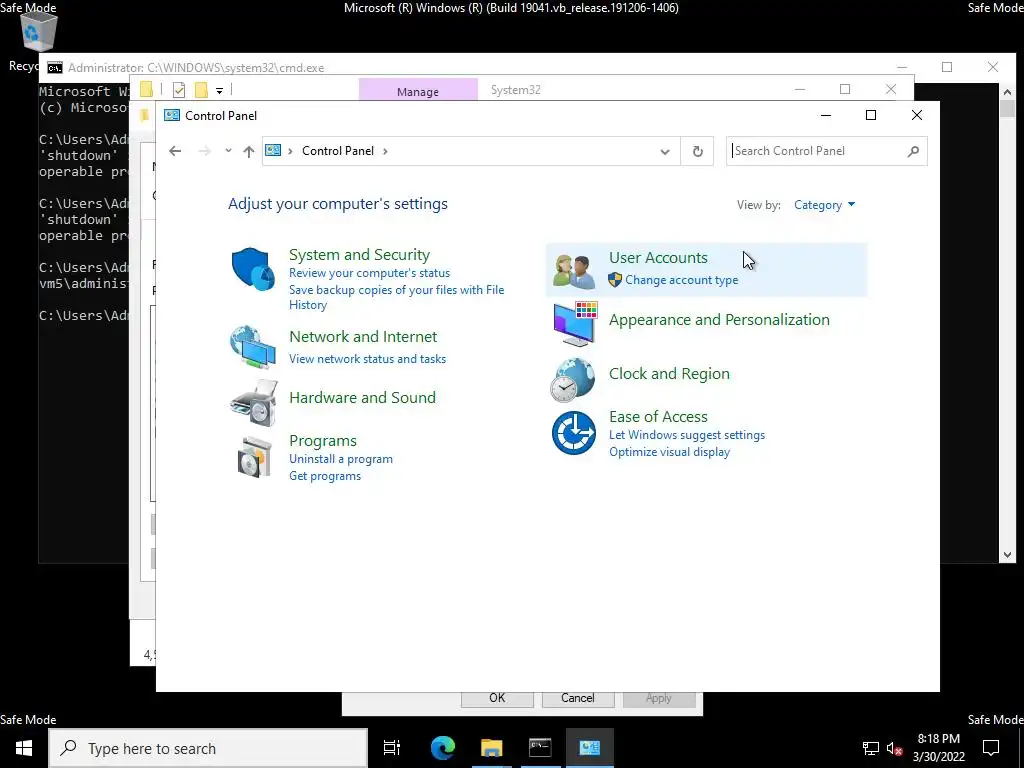This screenshot has width=1024, height=768.
Task: Open Save backup copies with File History
Action: click(396, 297)
